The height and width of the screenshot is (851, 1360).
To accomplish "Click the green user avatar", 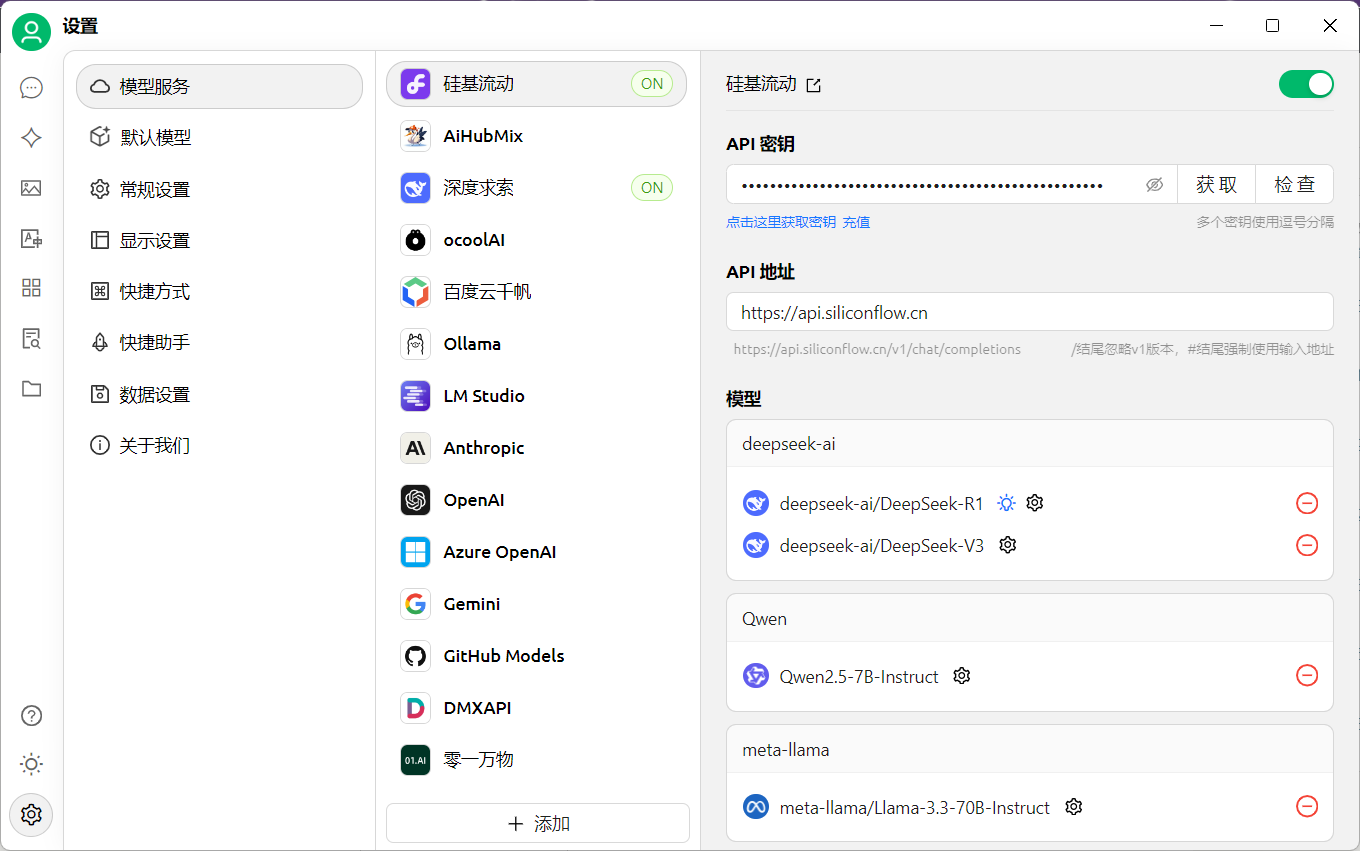I will click(x=31, y=32).
